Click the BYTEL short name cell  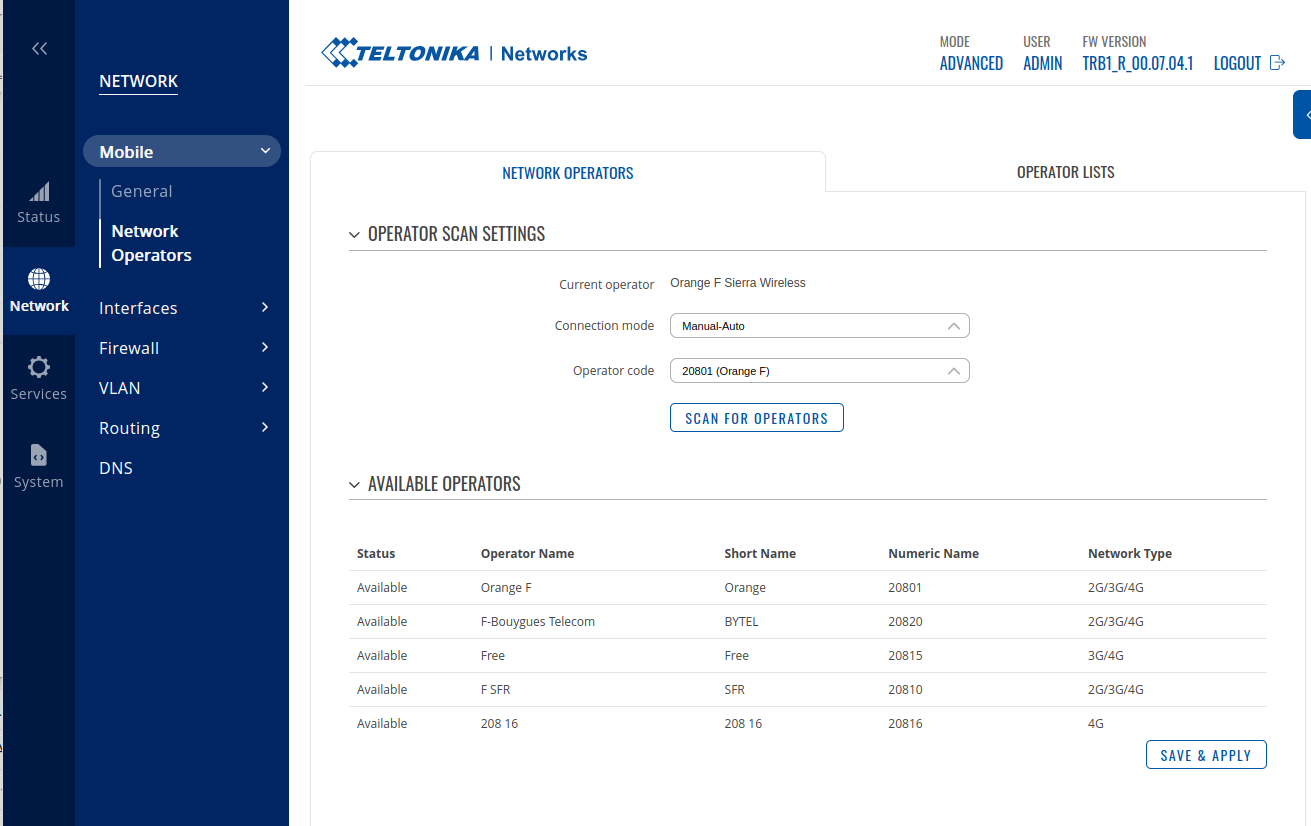[x=741, y=621]
